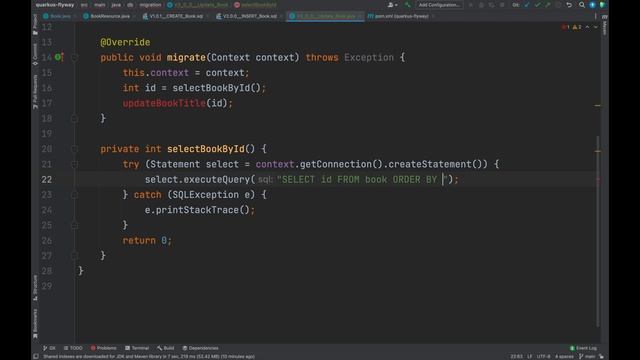
Task: Click Git Show History clock icon
Action: click(558, 5)
